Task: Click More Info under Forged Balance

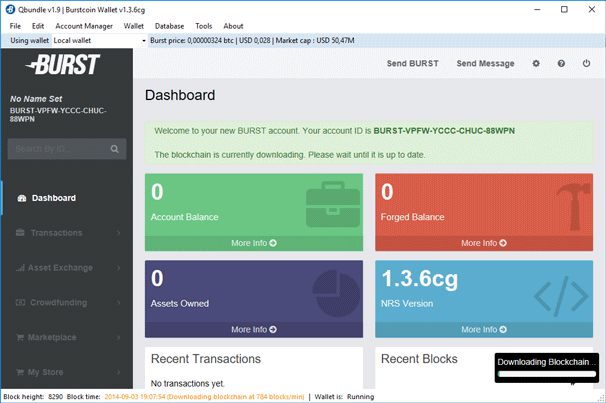Action: click(484, 243)
